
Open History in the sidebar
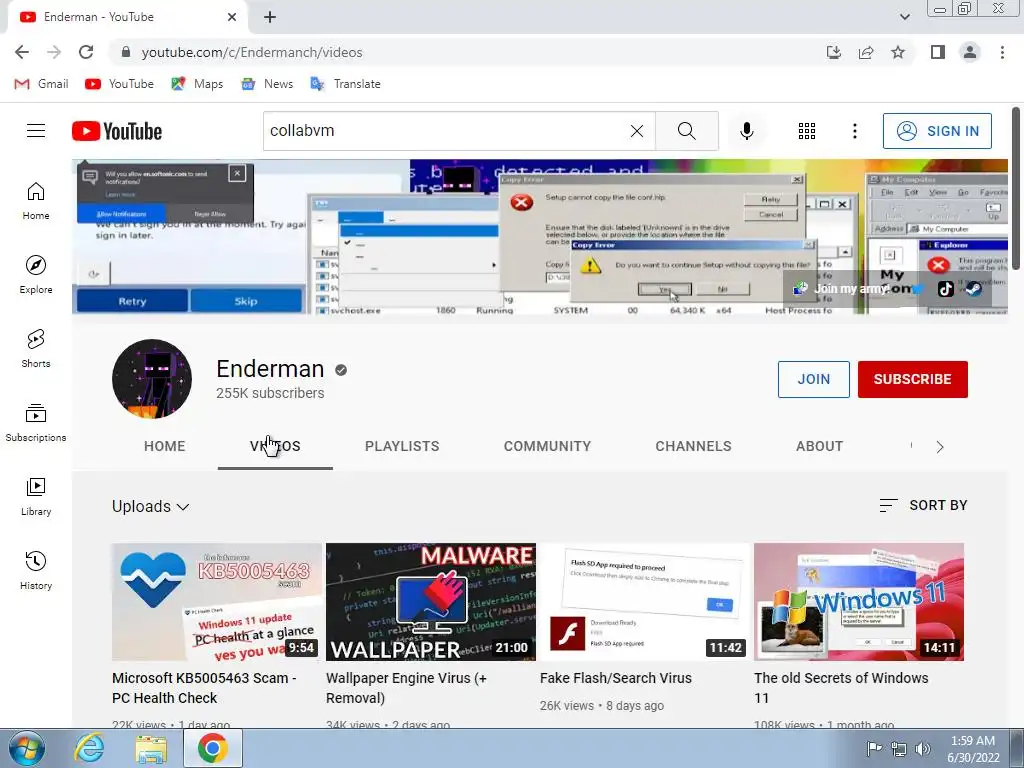[36, 571]
